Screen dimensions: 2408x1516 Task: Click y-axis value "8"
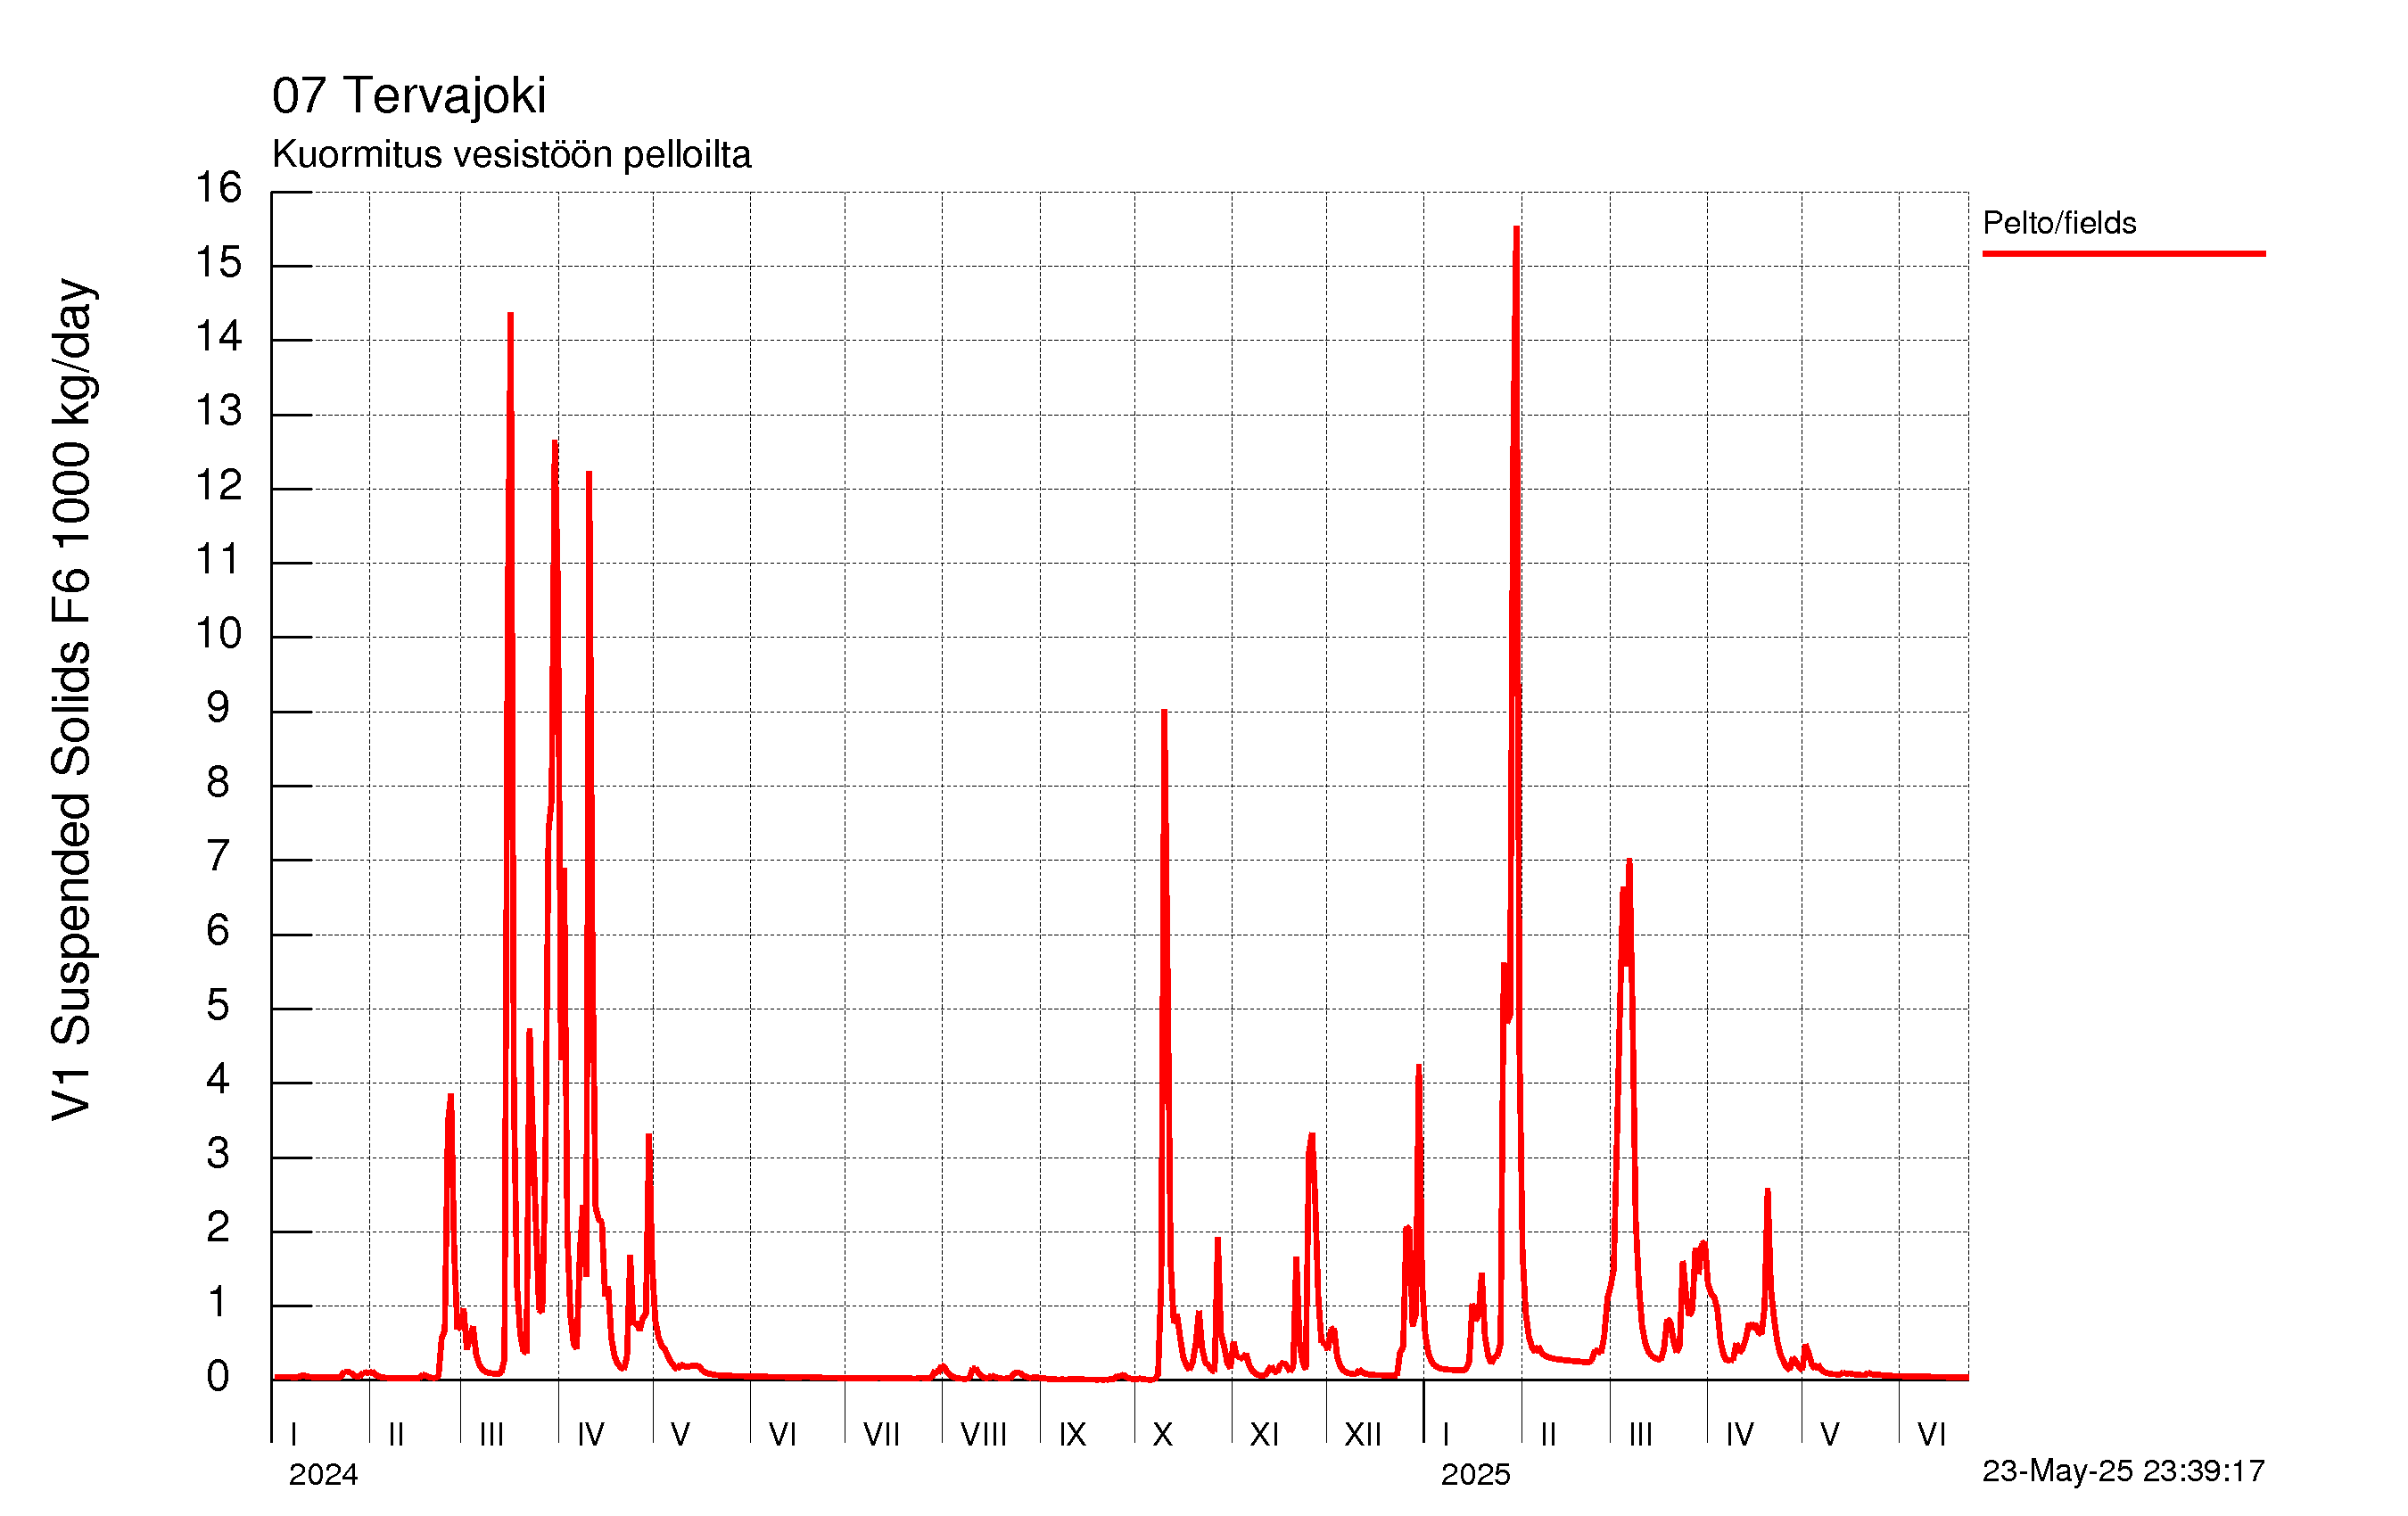click(x=218, y=783)
